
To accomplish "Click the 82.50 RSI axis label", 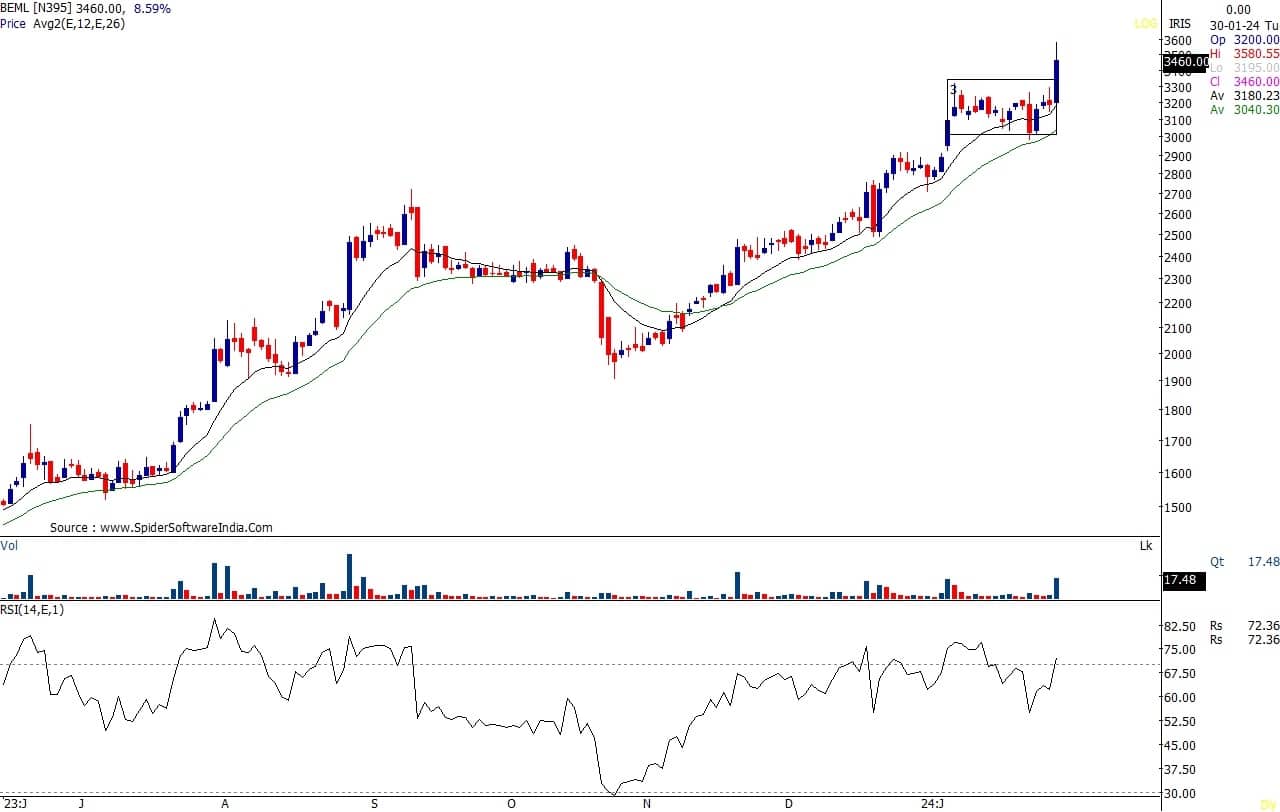I will coord(1180,627).
